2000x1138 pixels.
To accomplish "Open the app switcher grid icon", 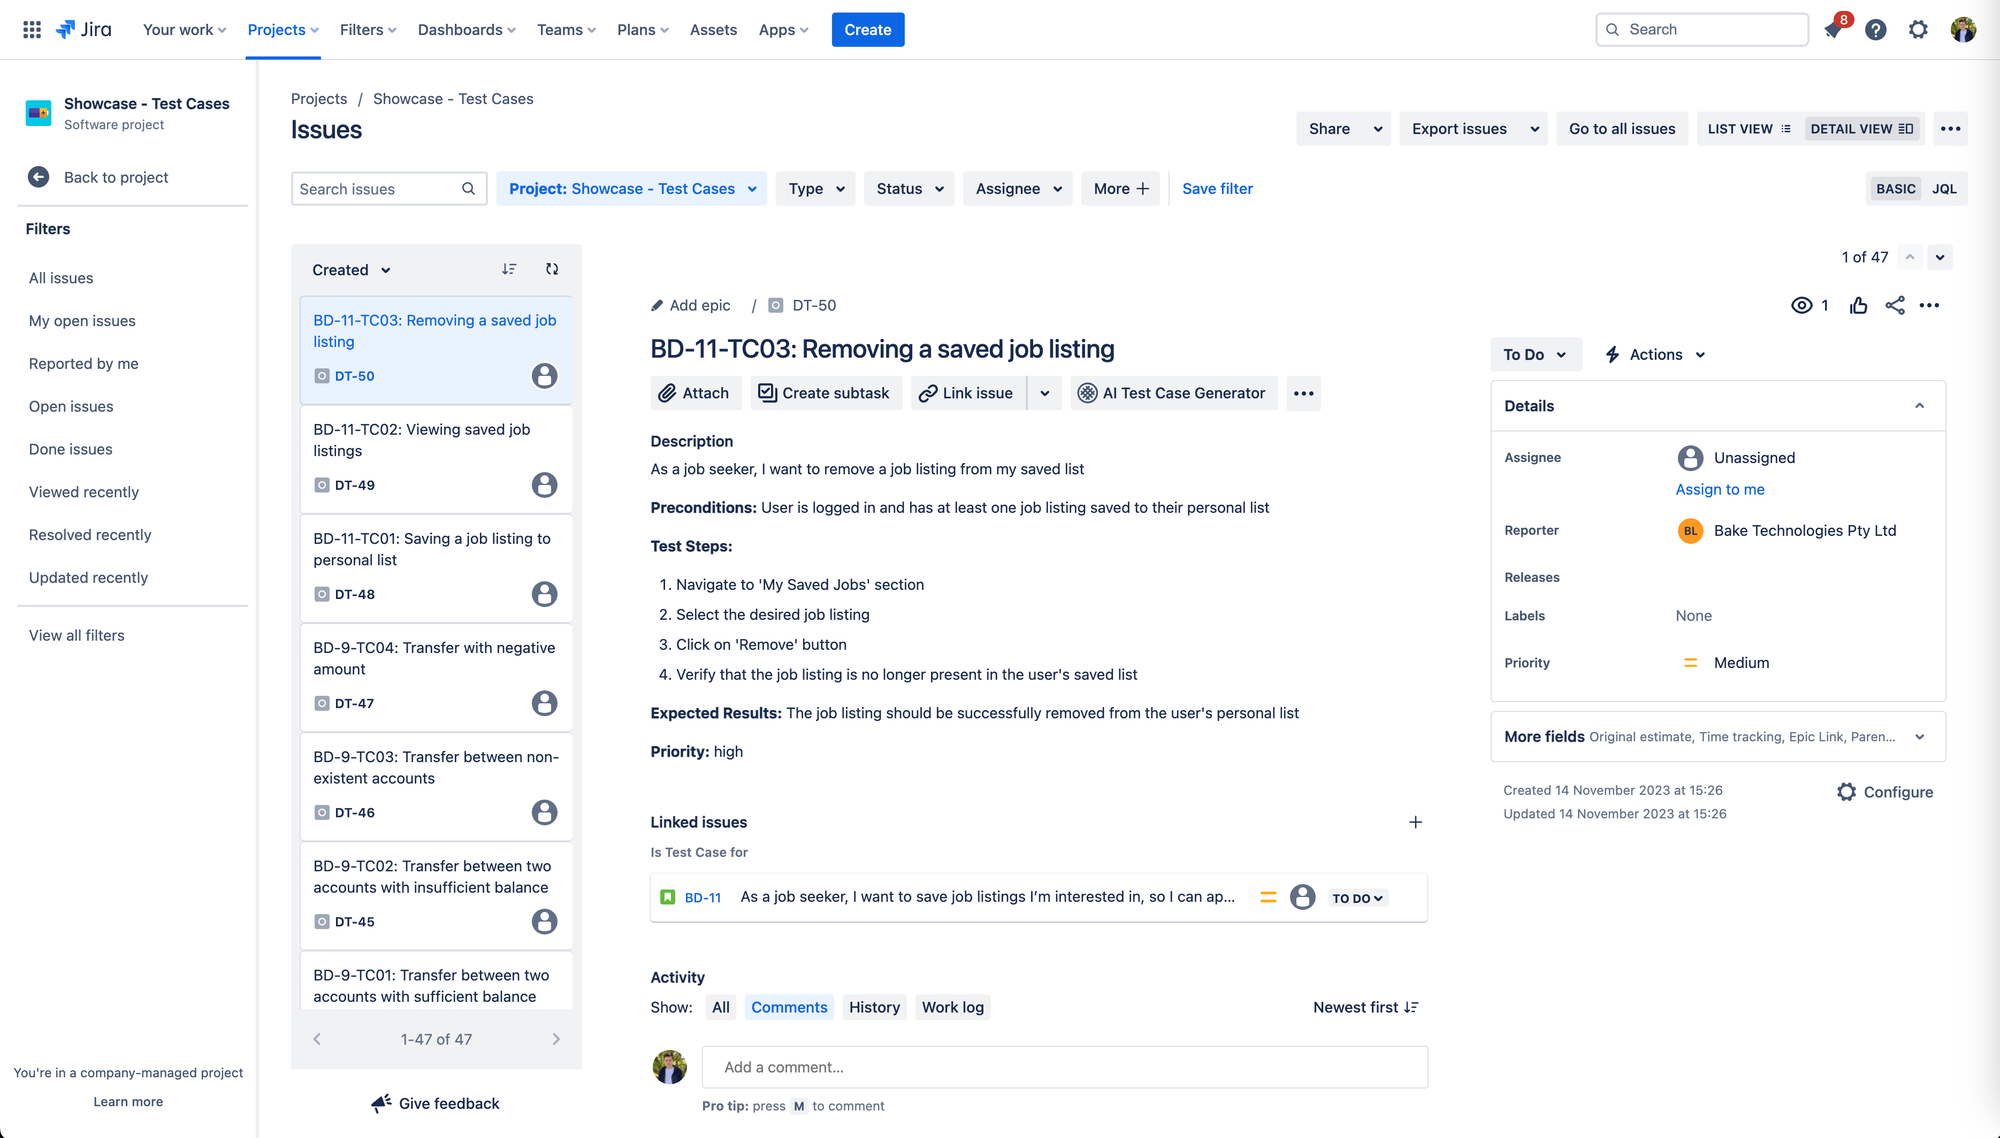I will pos(32,30).
